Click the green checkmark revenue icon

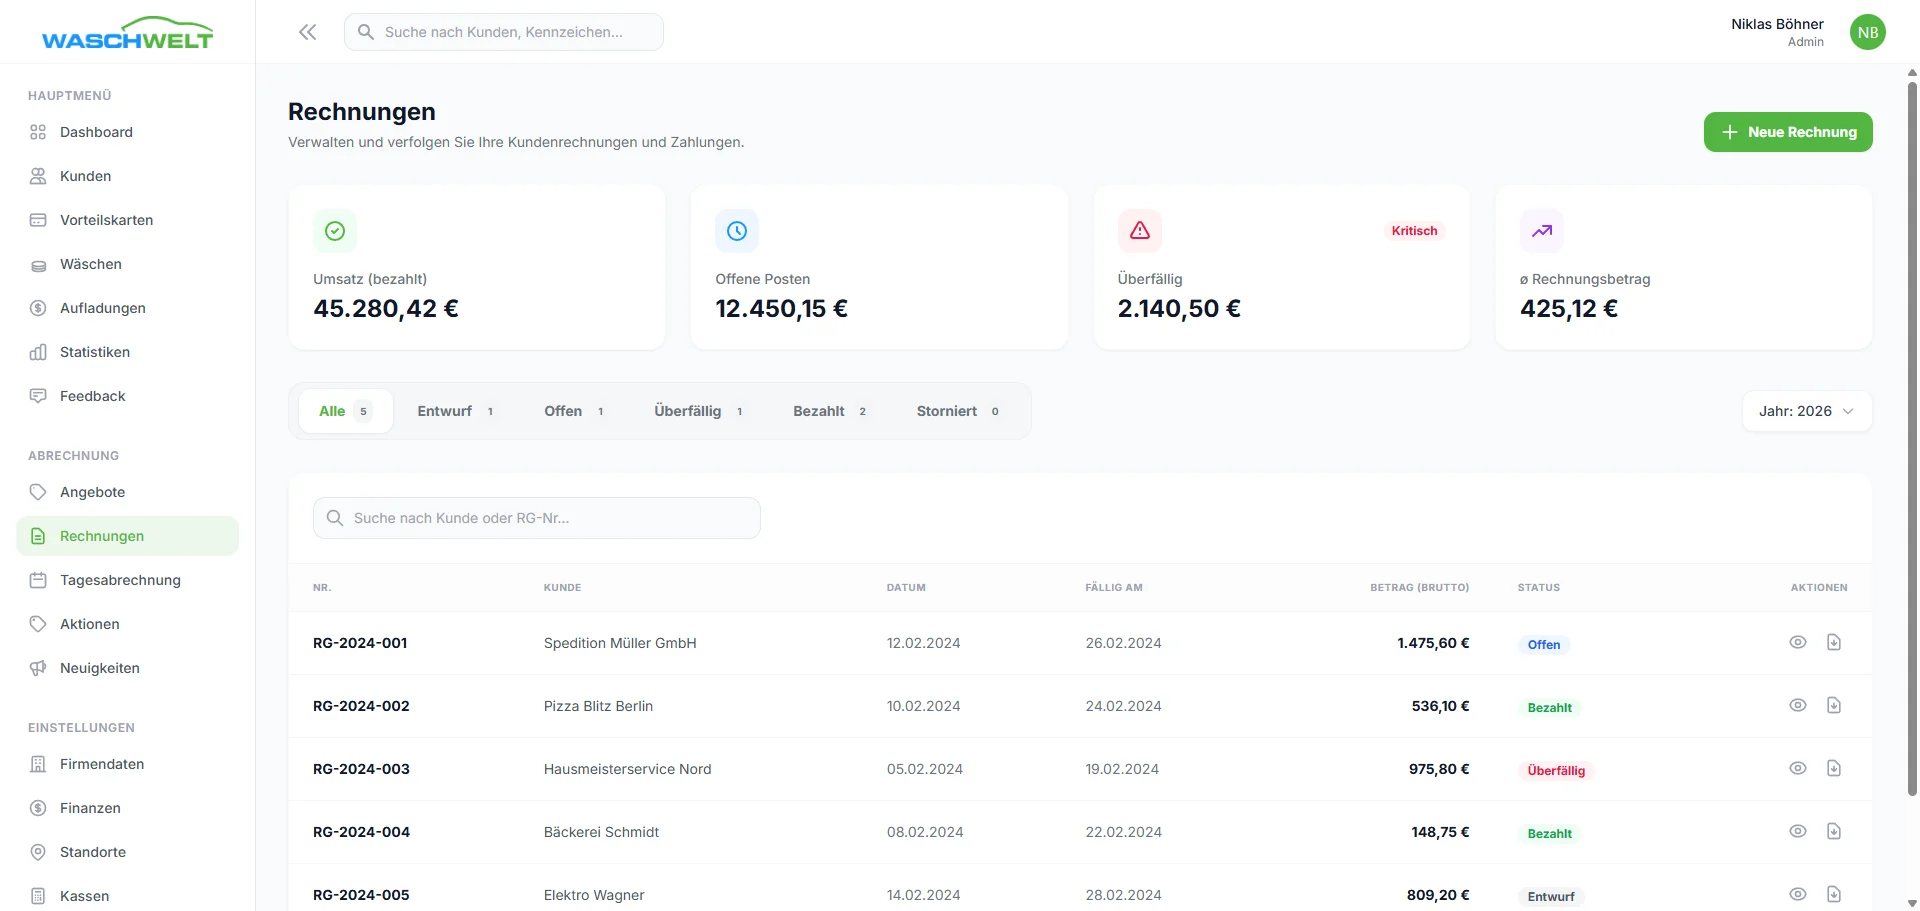click(335, 231)
